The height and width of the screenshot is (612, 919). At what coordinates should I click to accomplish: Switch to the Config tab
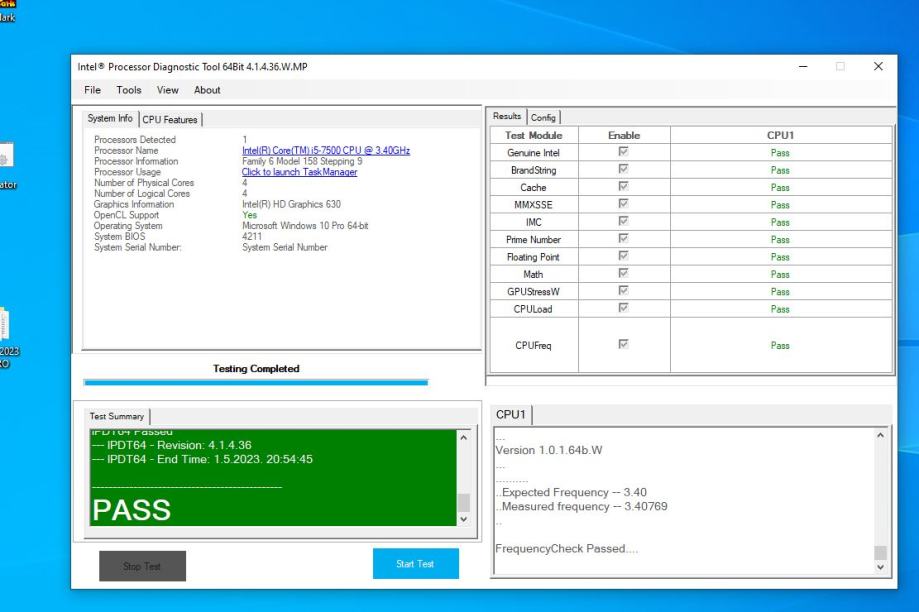[544, 117]
